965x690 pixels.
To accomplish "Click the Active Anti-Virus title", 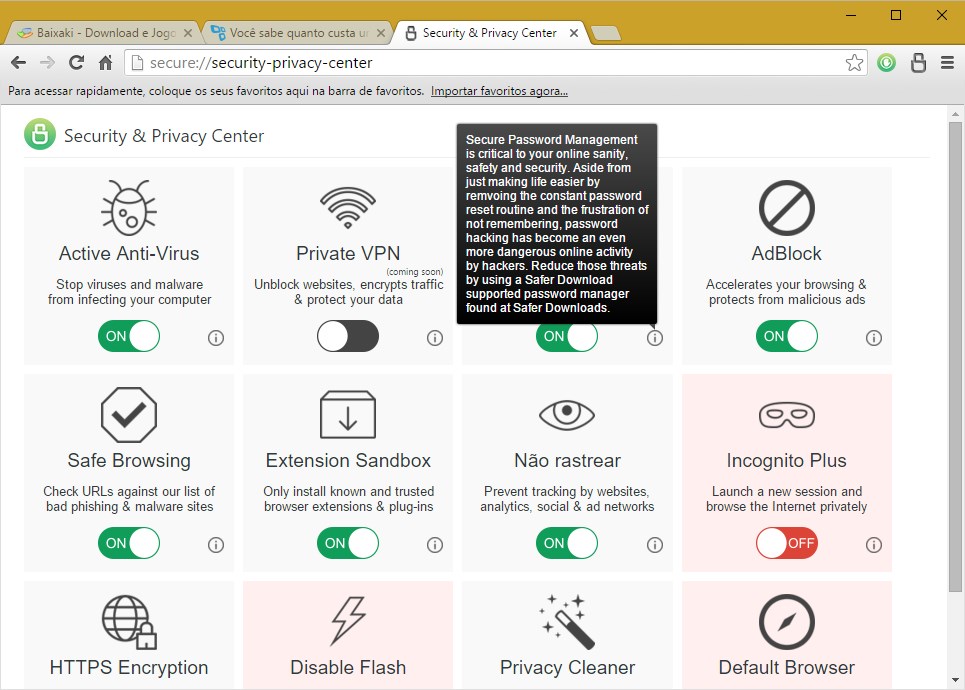I will click(129, 254).
